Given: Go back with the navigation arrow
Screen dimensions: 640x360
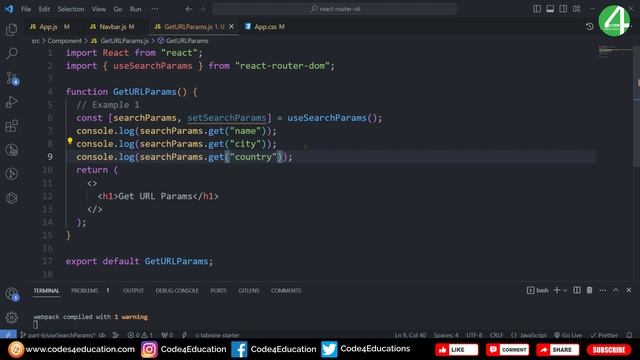Looking at the screenshot, I should 189,9.
